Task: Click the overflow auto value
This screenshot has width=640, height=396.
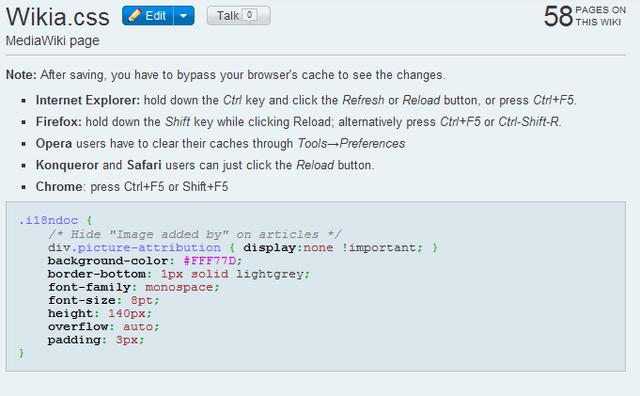Action: [x=138, y=327]
